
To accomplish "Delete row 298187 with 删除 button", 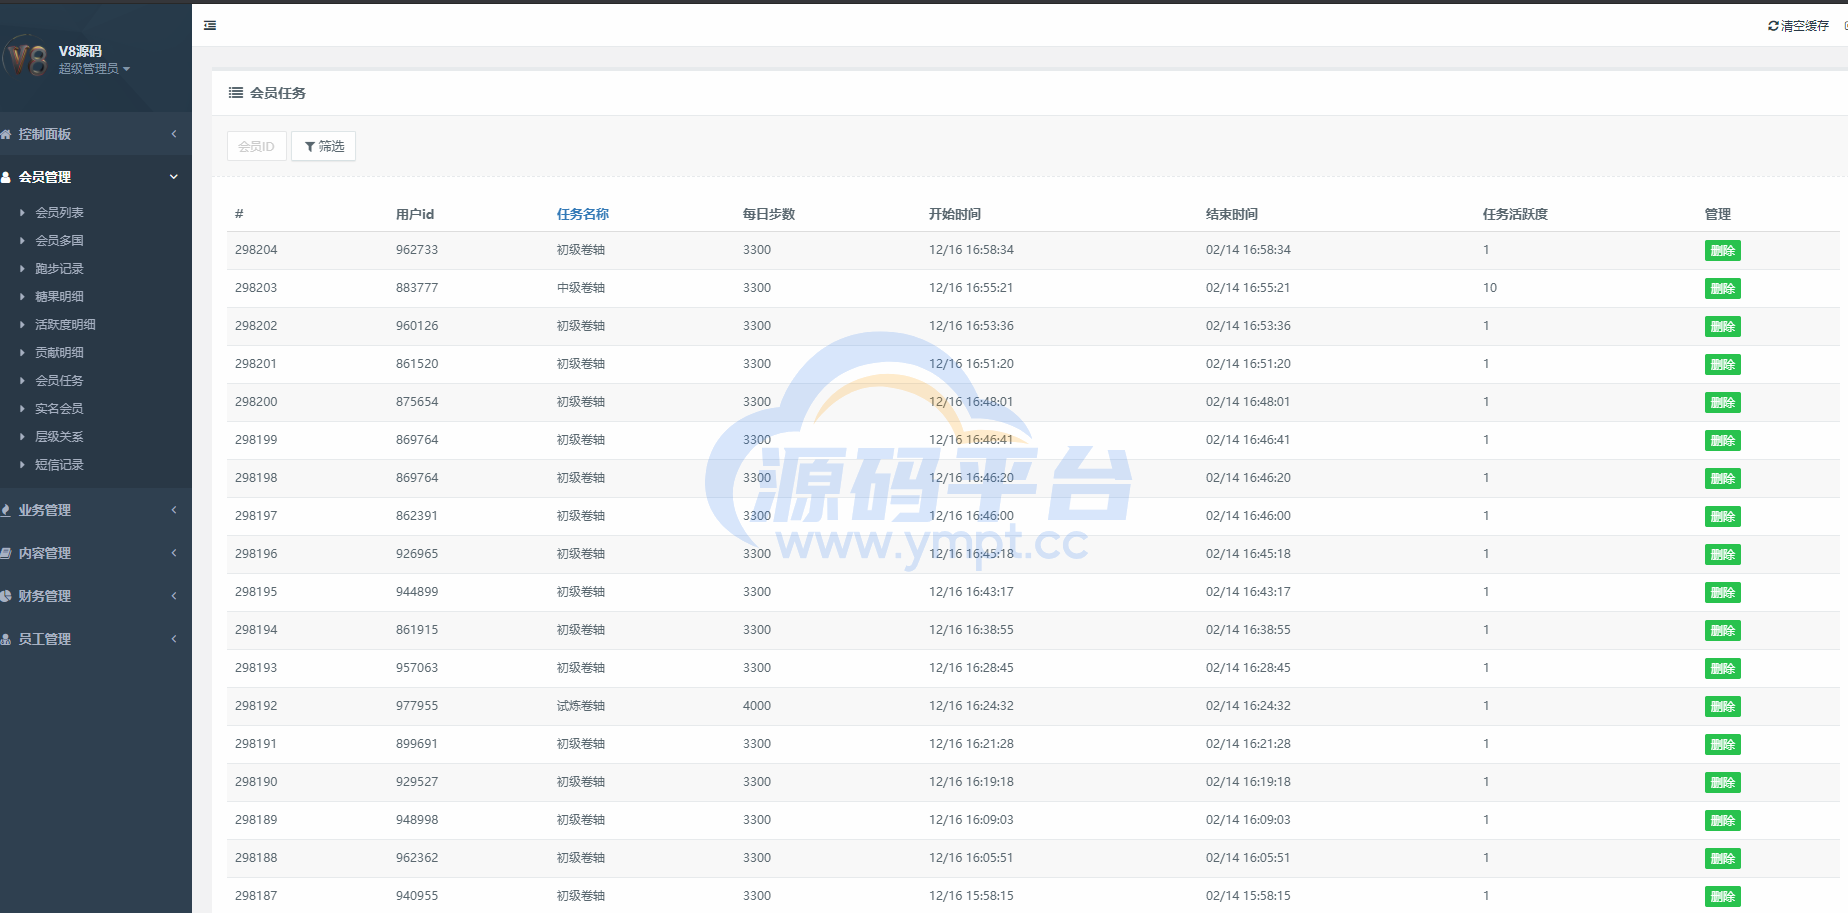I will click(x=1722, y=897).
